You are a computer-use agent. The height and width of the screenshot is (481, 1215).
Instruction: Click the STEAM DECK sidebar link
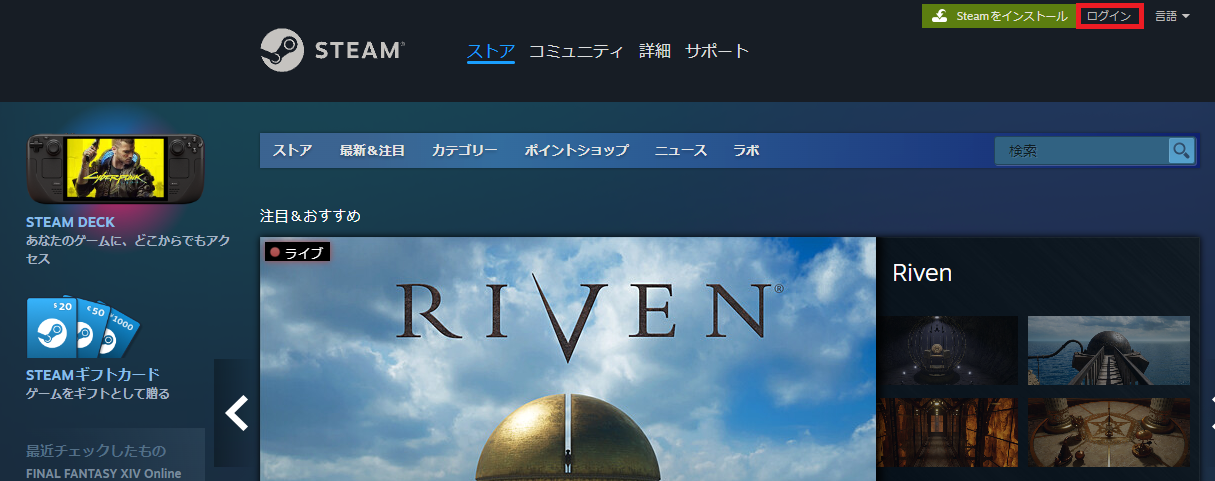[x=71, y=222]
